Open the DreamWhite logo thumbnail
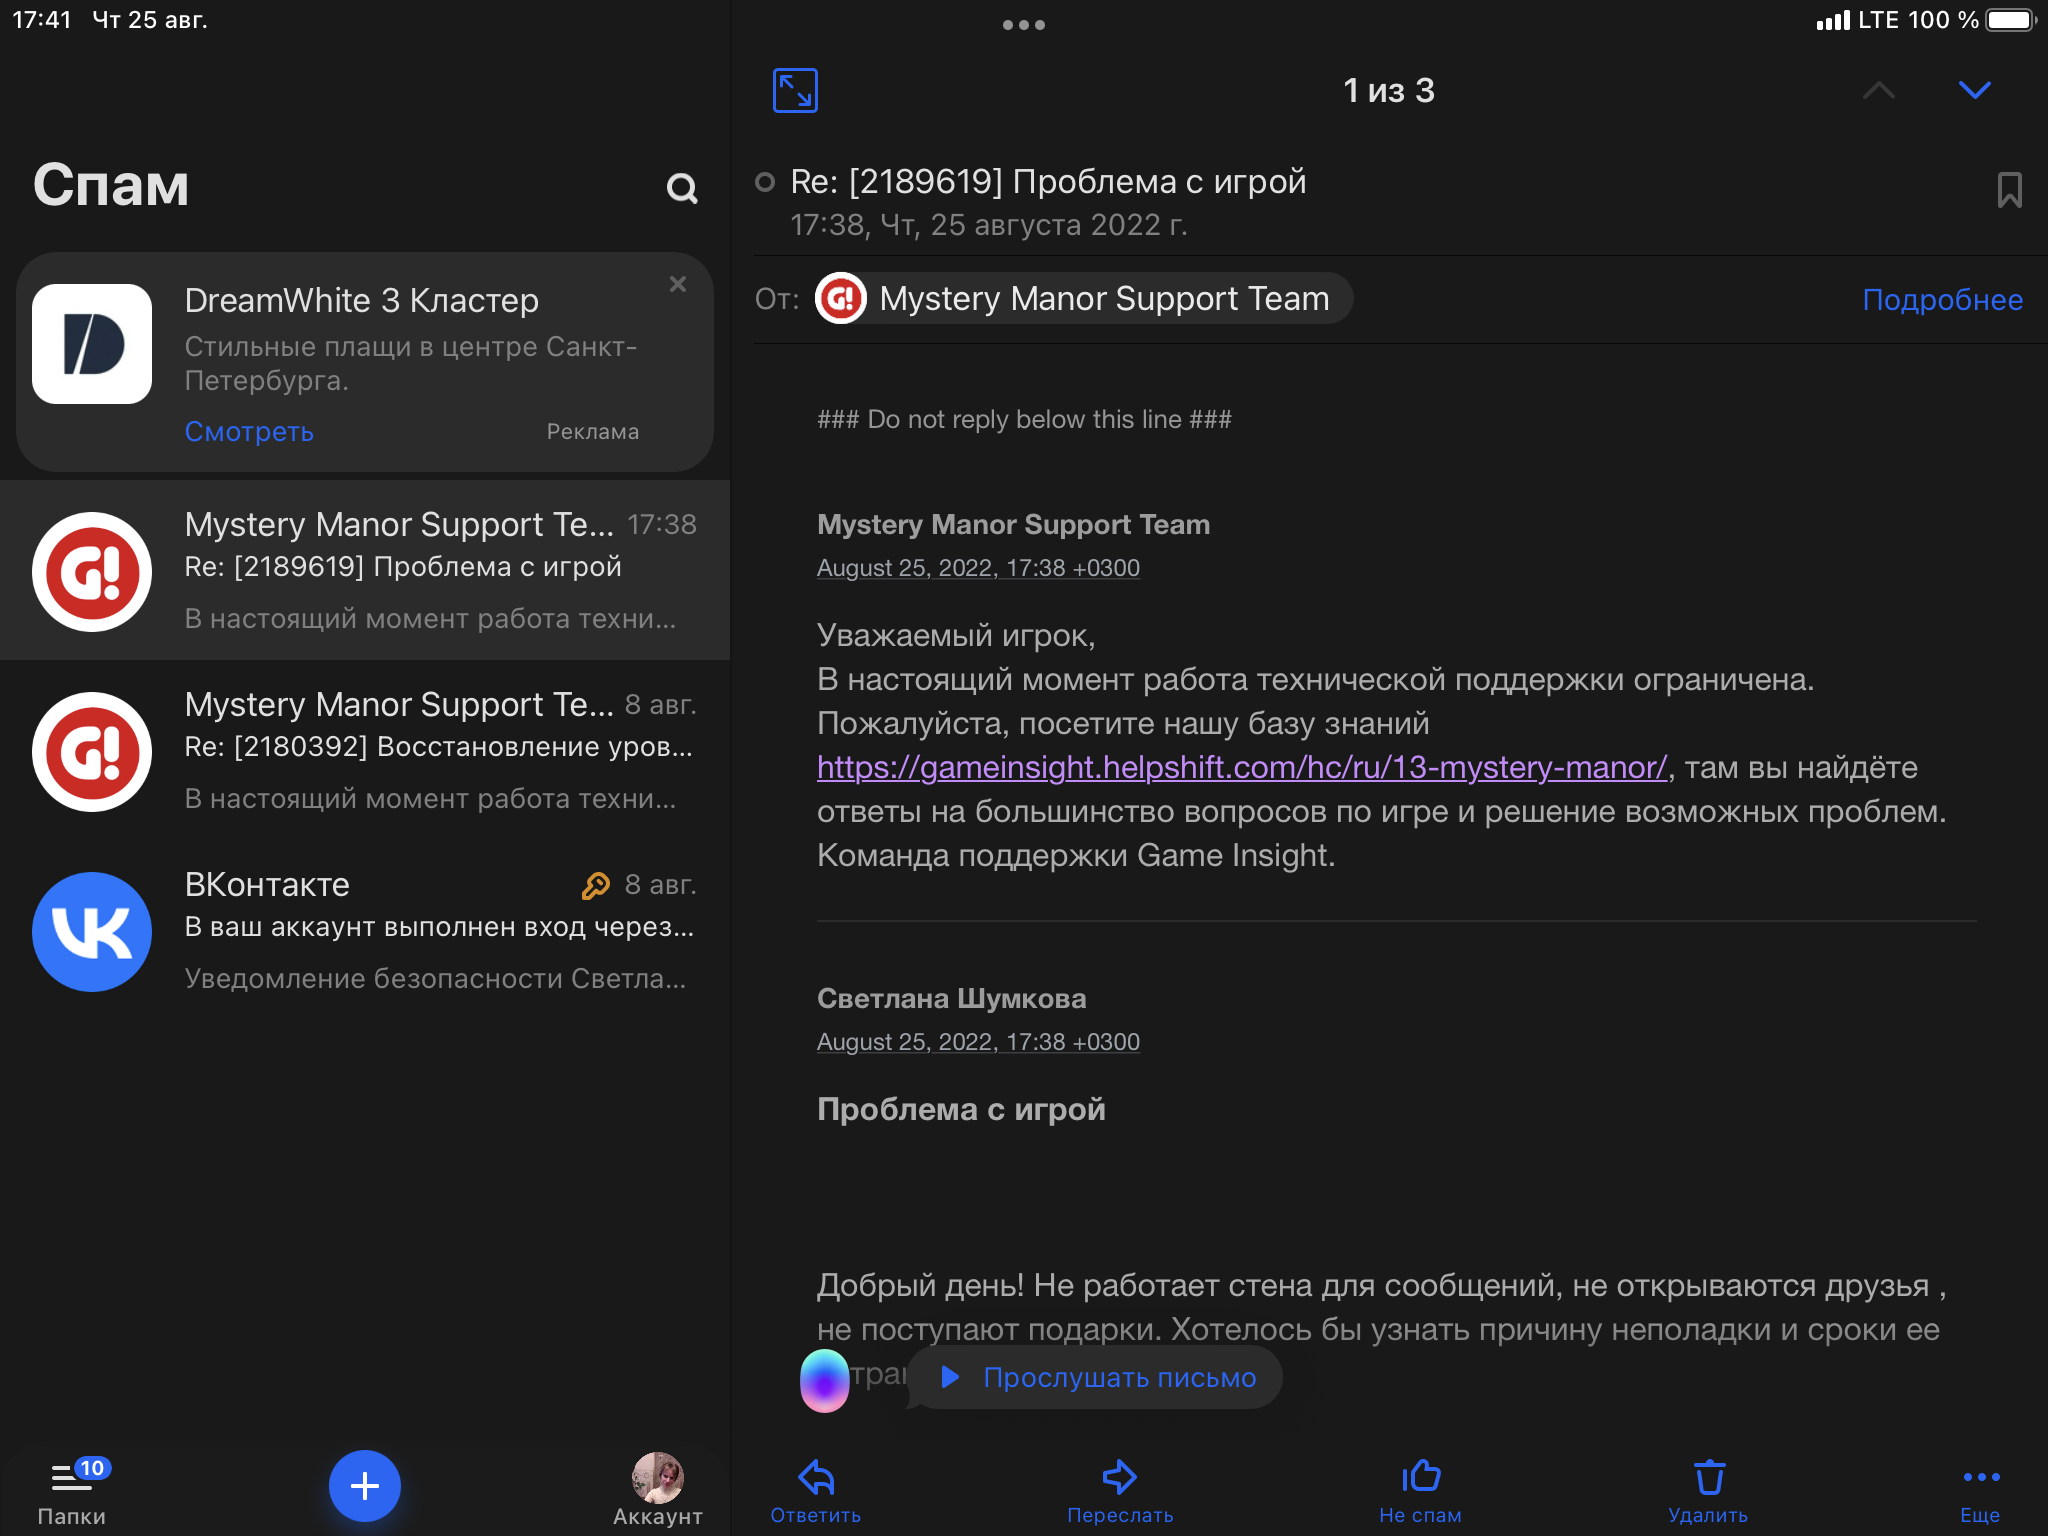The height and width of the screenshot is (1536, 2048). click(92, 344)
